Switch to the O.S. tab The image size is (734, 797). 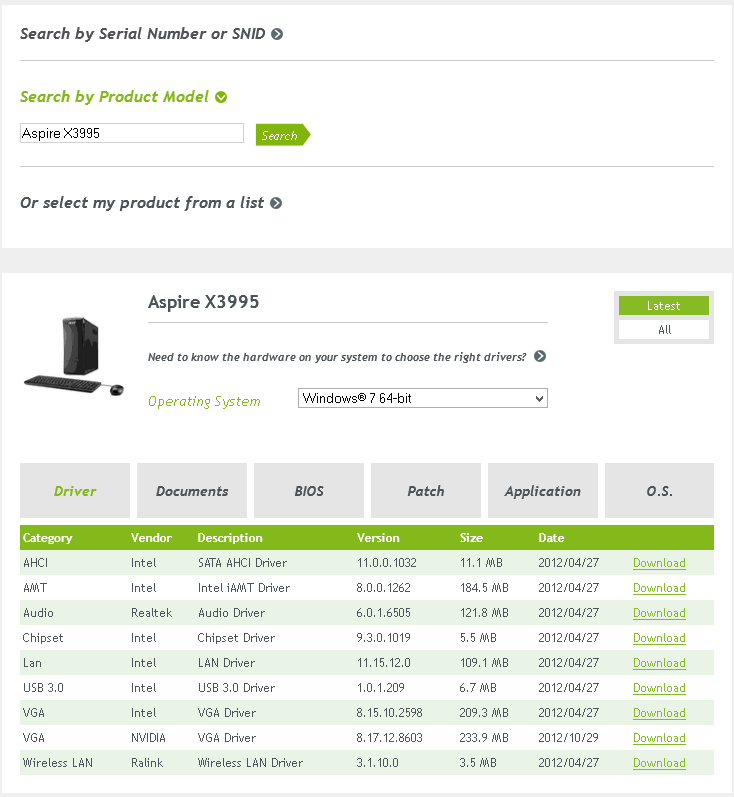click(659, 491)
